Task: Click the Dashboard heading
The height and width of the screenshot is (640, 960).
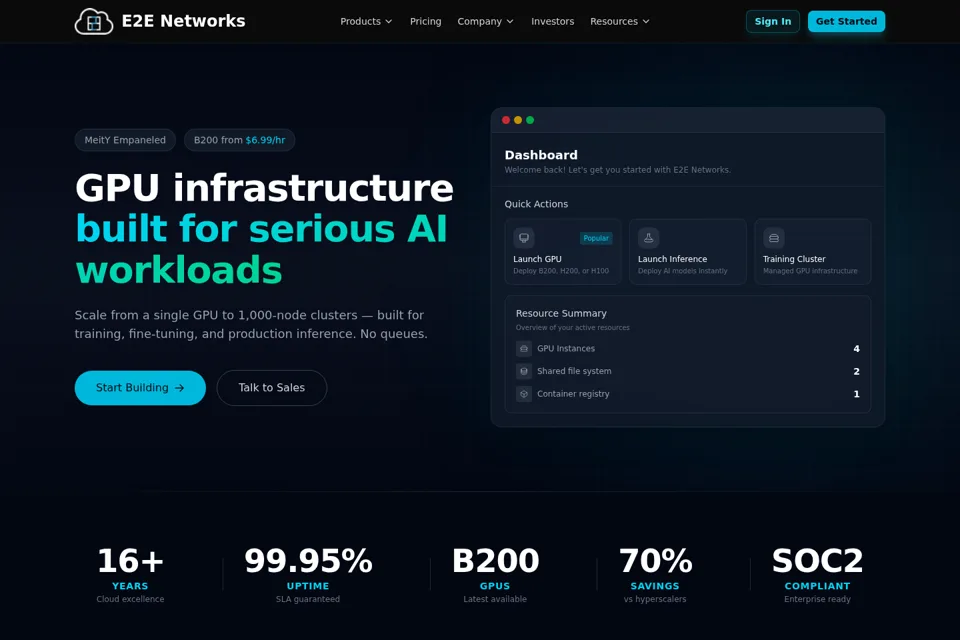Action: click(541, 155)
